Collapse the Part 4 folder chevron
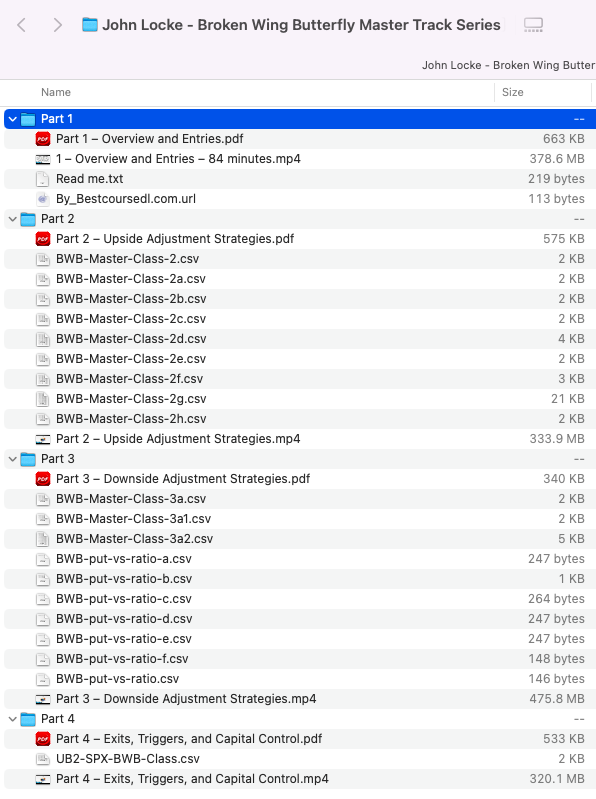The image size is (596, 799). (13, 719)
